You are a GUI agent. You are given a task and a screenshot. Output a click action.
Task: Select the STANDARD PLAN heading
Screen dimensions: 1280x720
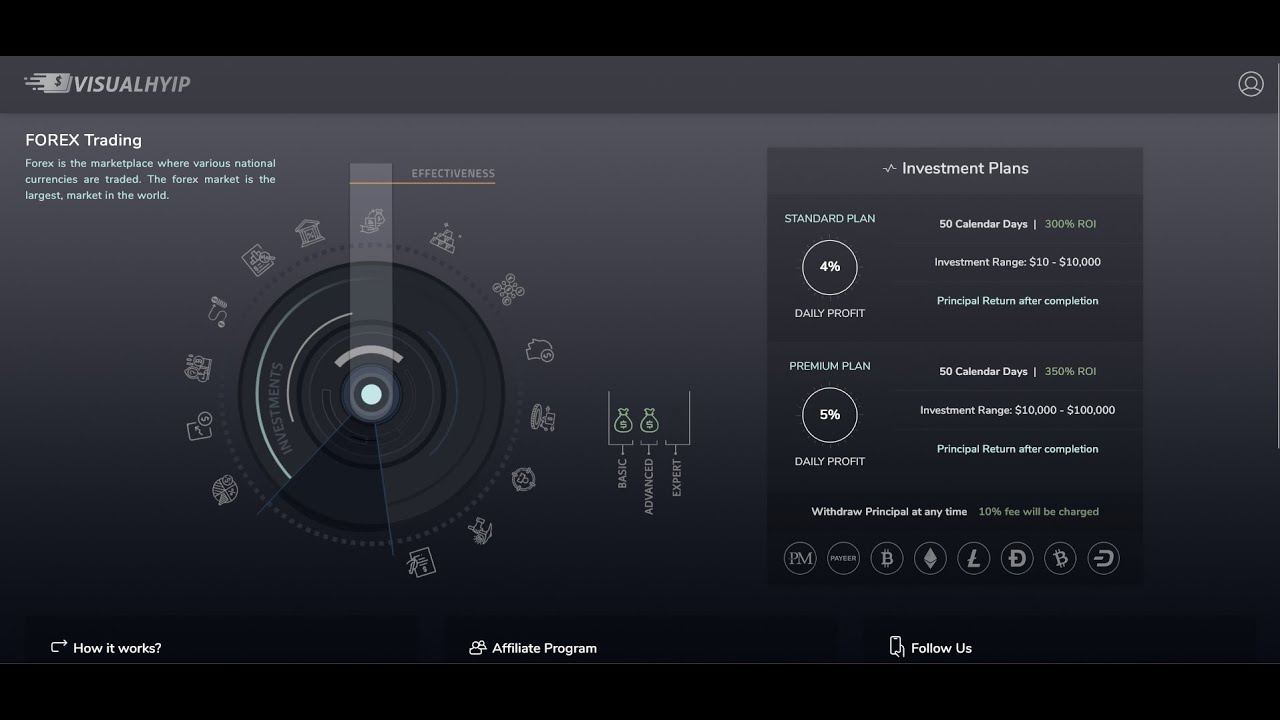point(829,219)
